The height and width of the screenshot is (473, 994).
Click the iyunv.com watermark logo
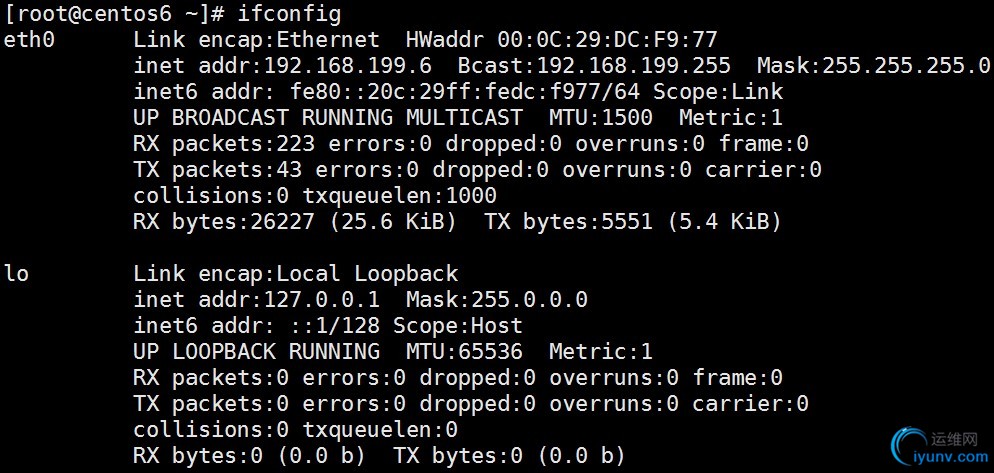939,448
